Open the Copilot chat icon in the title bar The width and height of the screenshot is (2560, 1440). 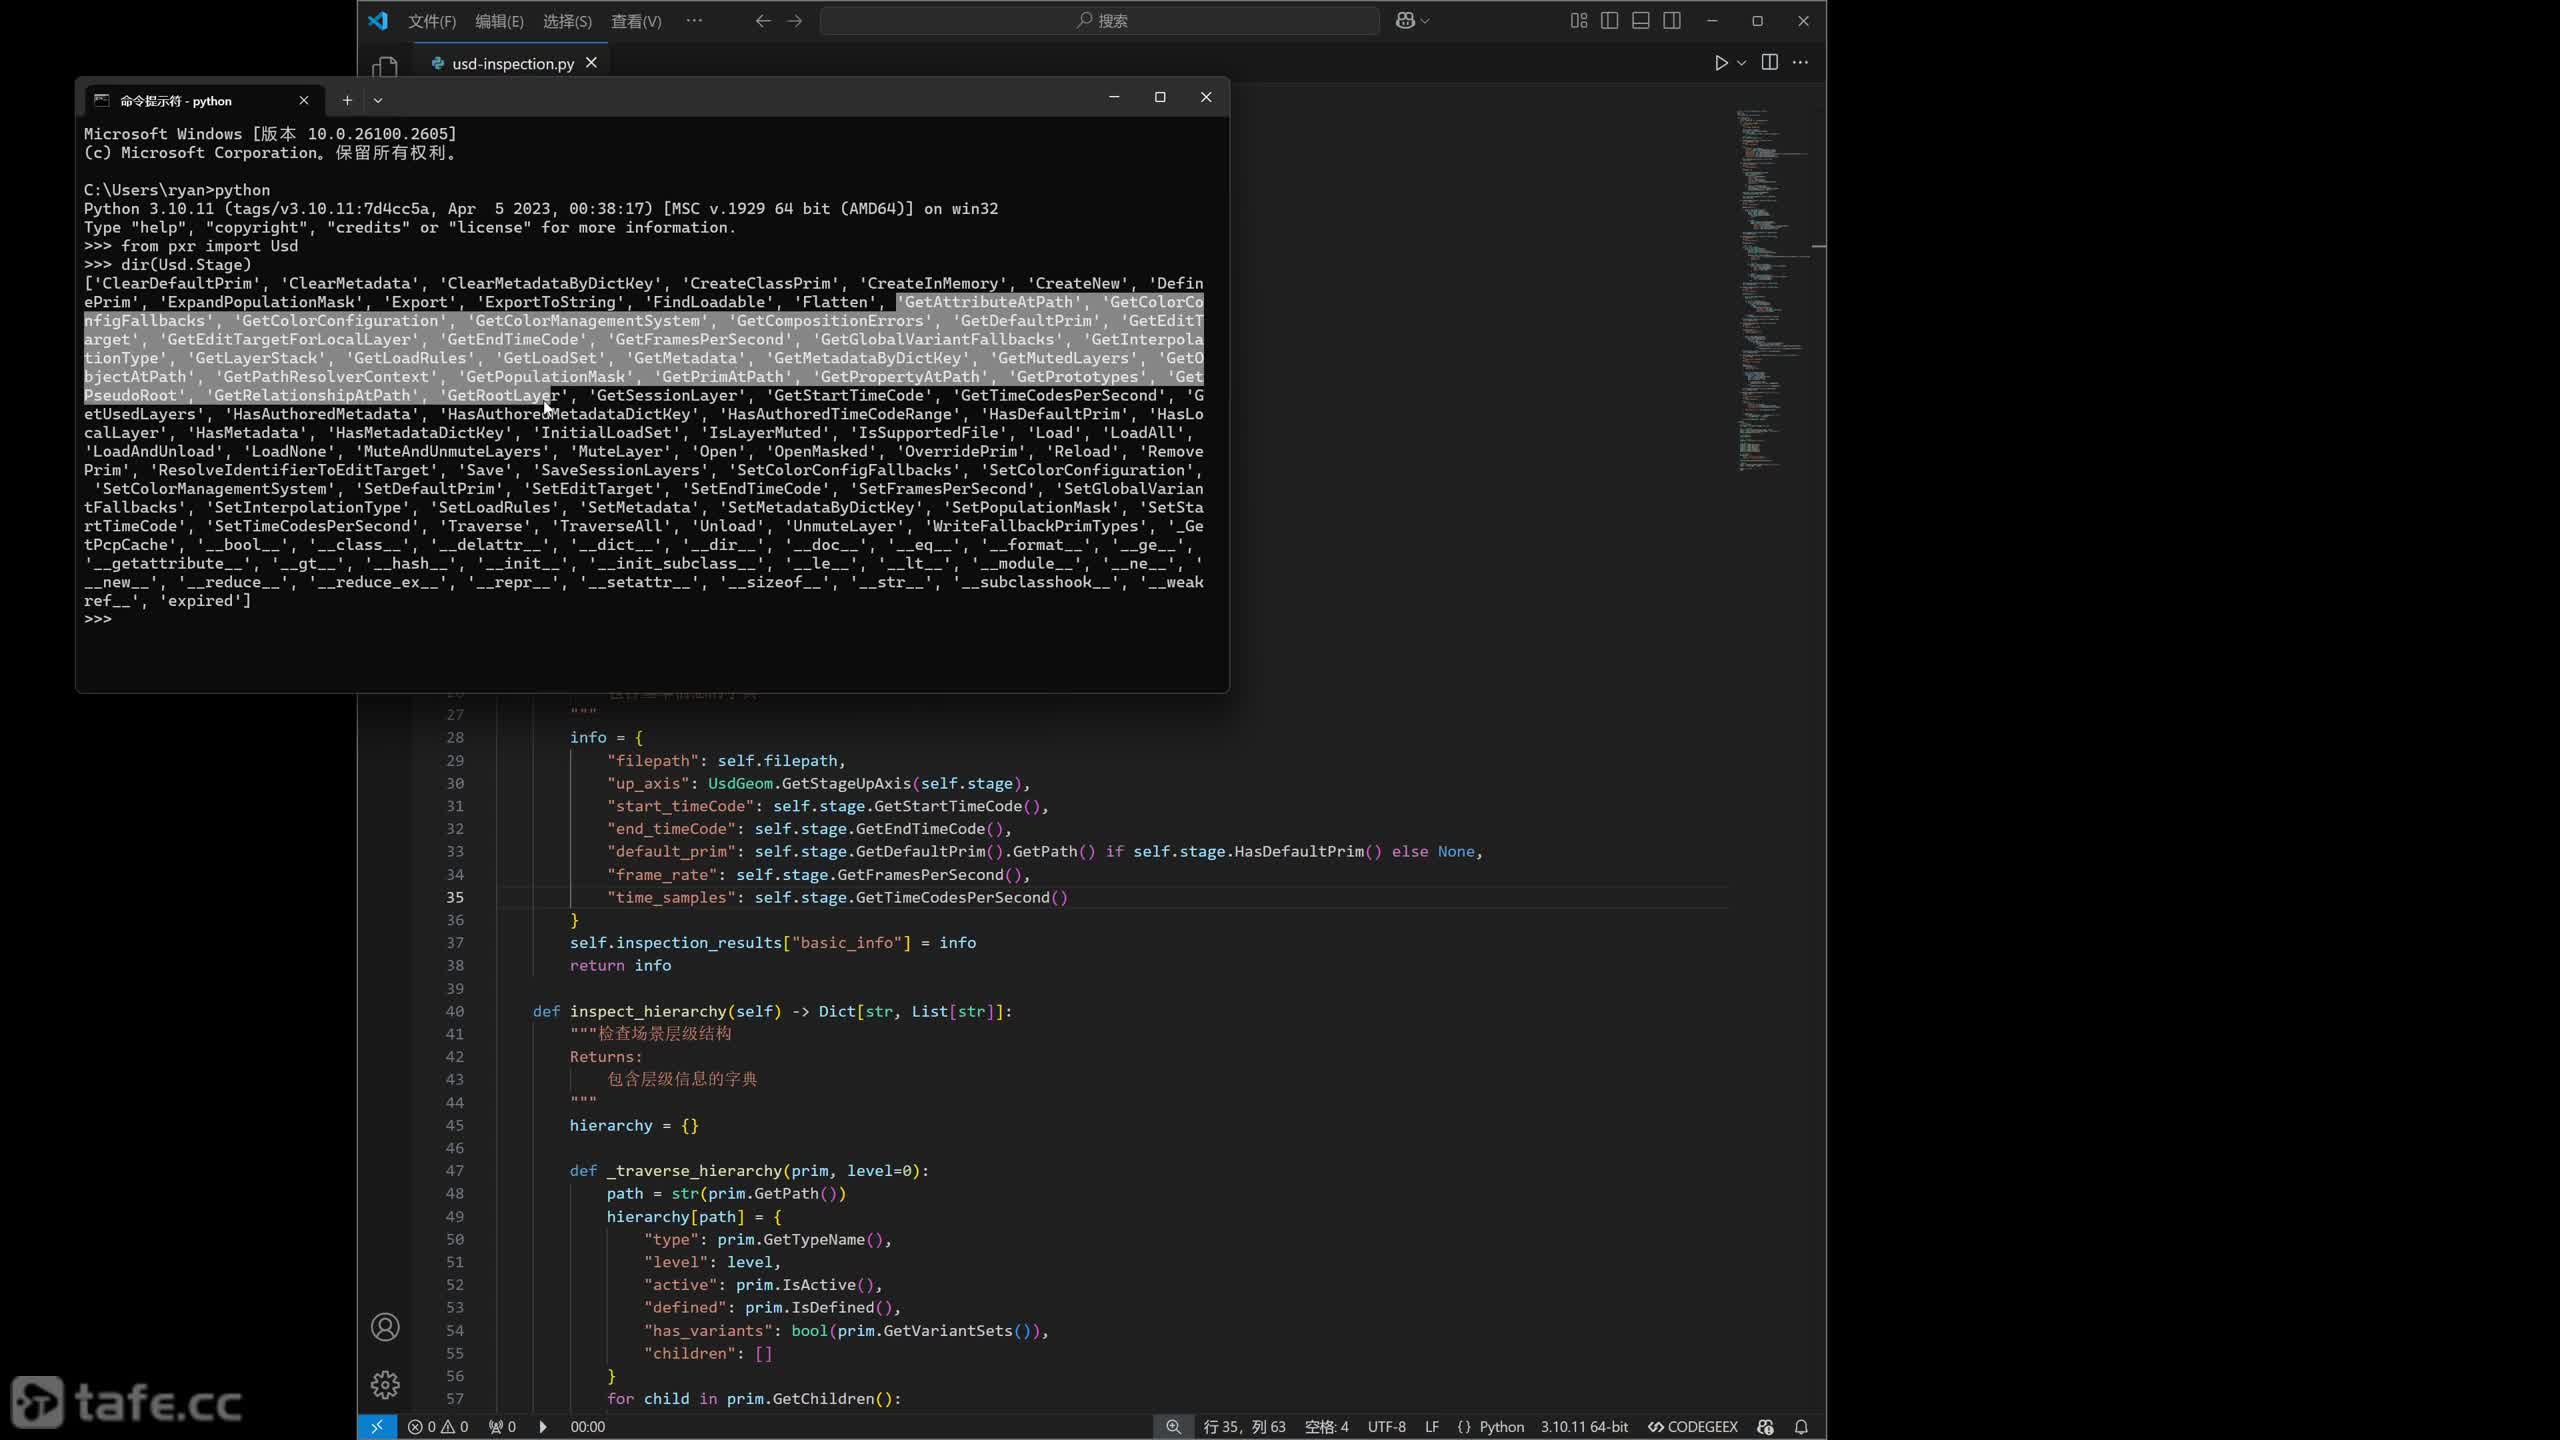pos(1405,20)
